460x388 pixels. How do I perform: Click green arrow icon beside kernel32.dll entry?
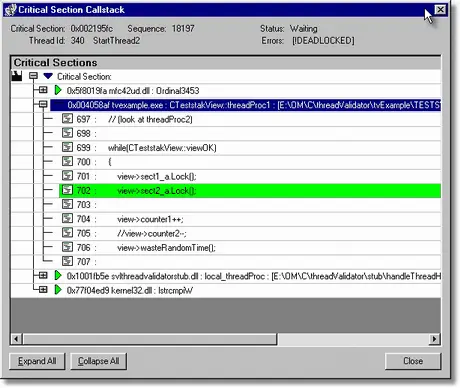click(x=58, y=290)
